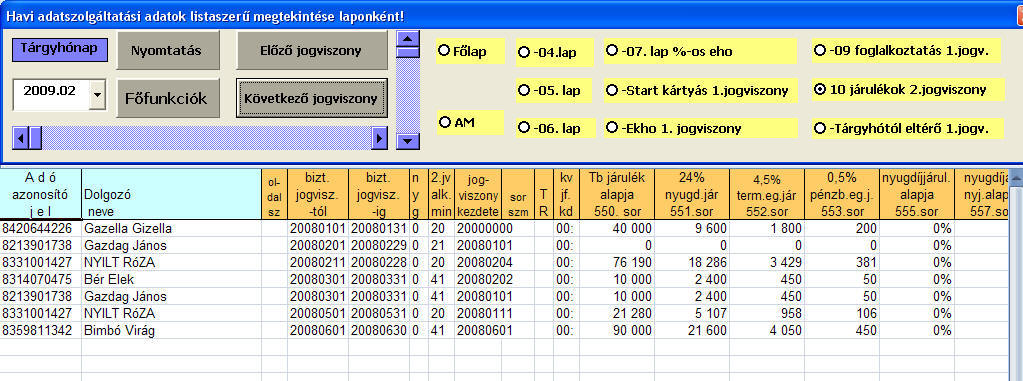The height and width of the screenshot is (381, 1023).
Task: Open the 2009.02 month dropdown arrow
Action: [97, 94]
